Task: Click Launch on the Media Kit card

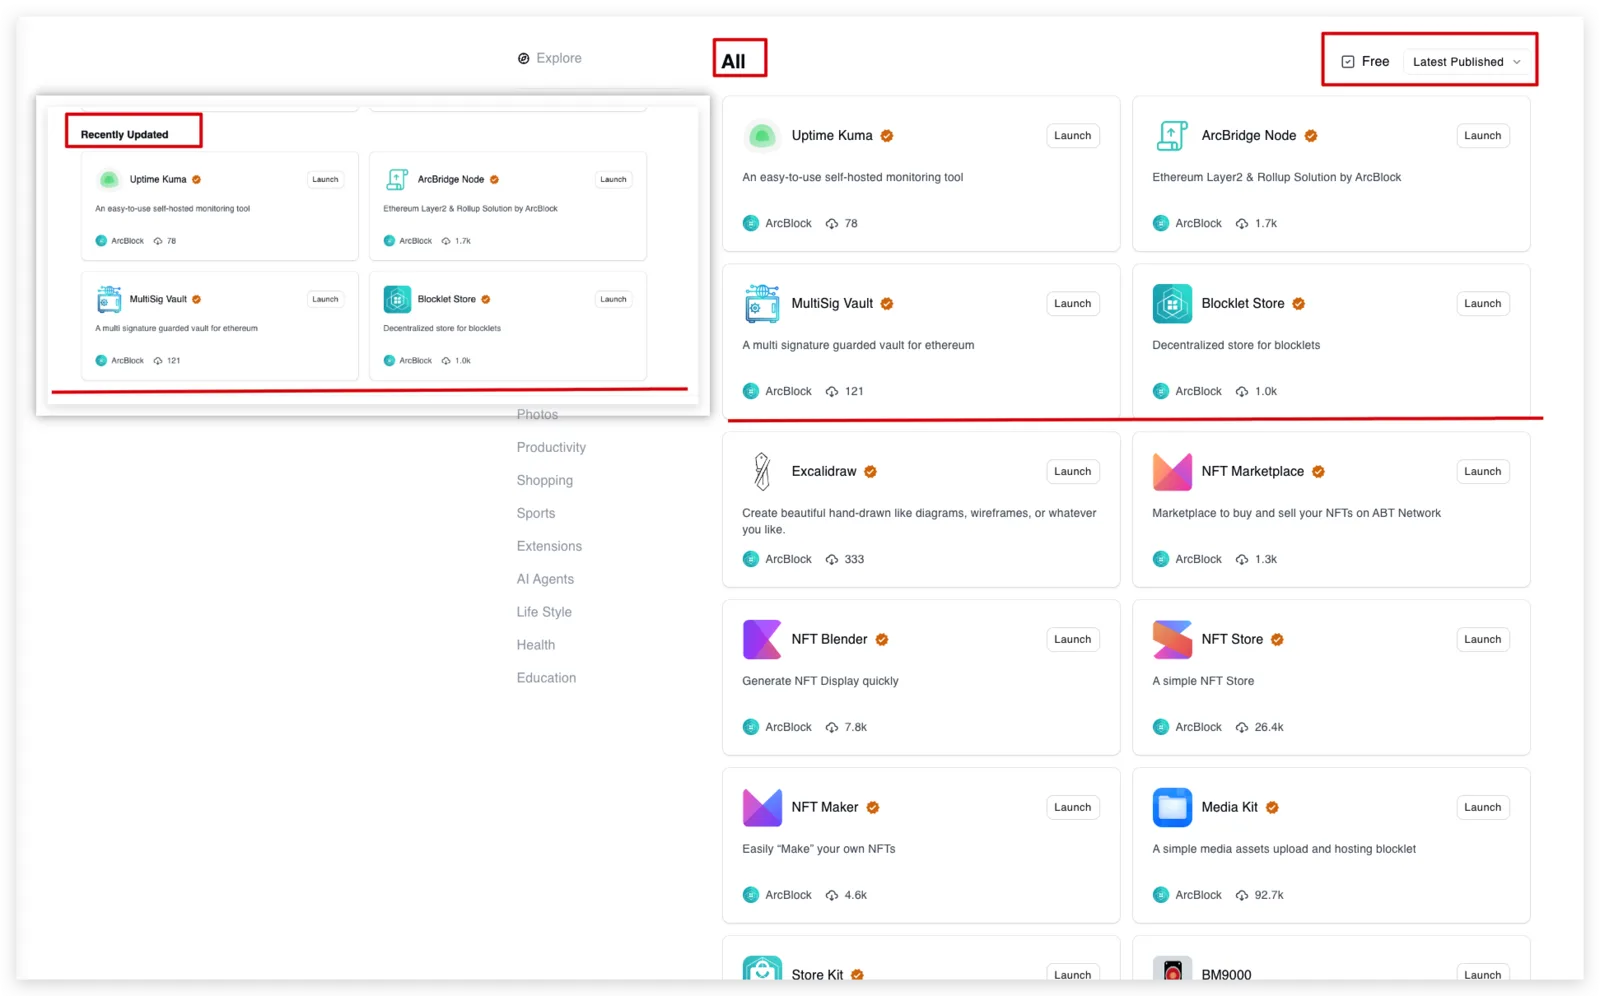Action: click(x=1483, y=808)
